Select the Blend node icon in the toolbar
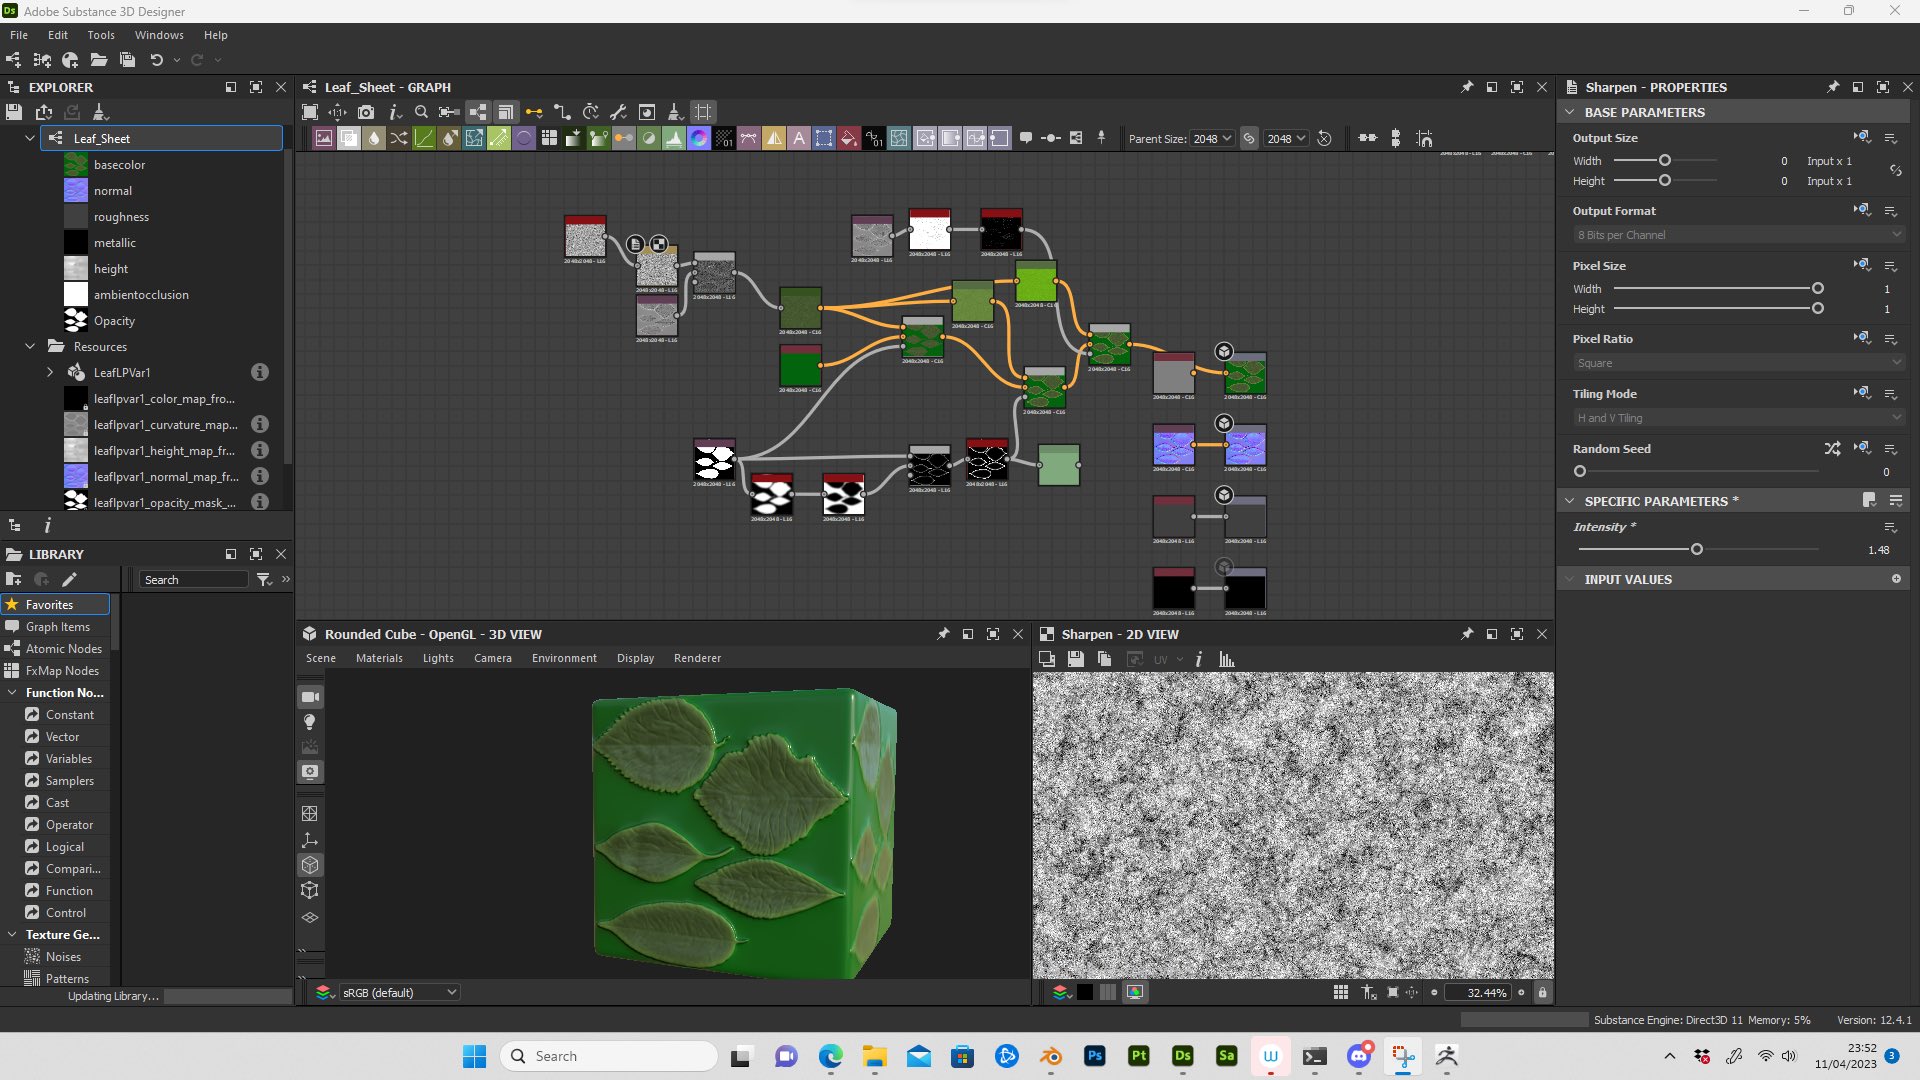Screen dimensions: 1920x1080 coord(348,138)
